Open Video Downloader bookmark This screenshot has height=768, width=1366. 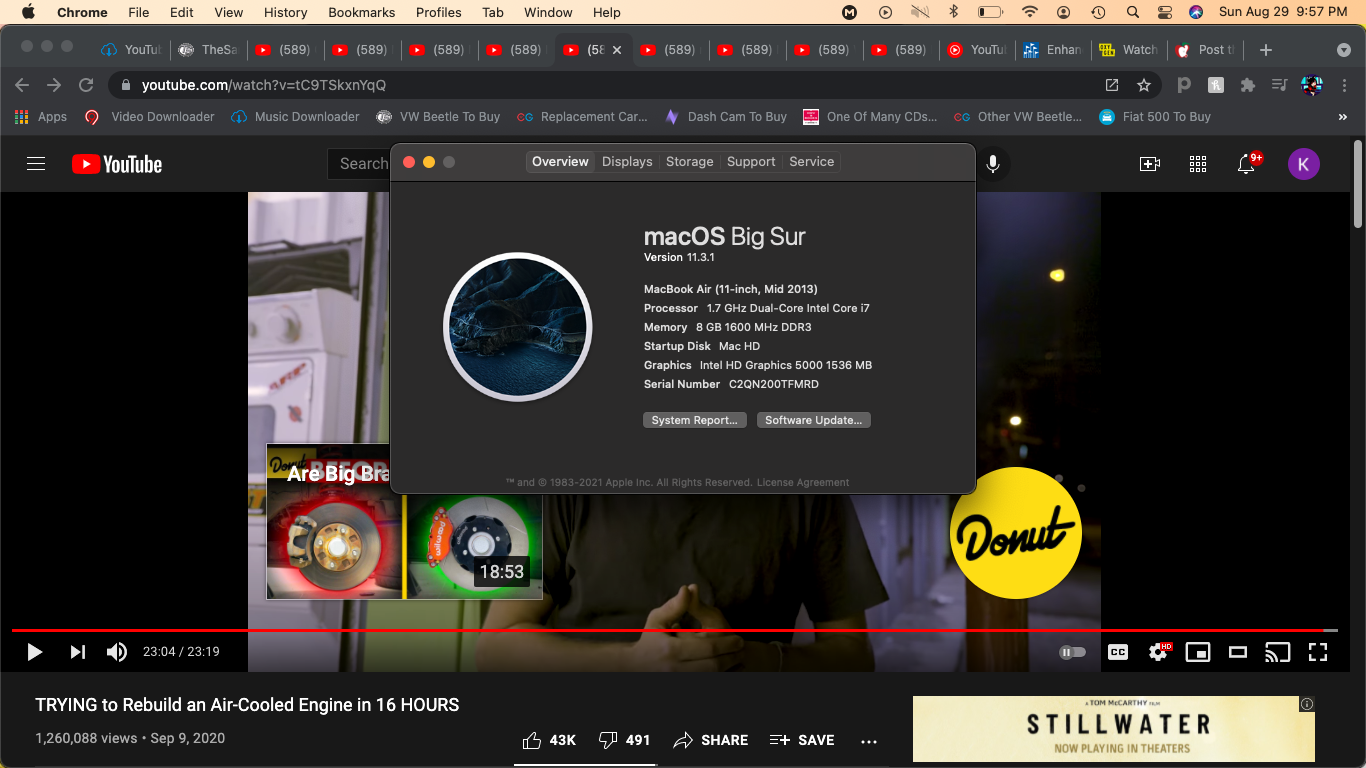pos(150,117)
